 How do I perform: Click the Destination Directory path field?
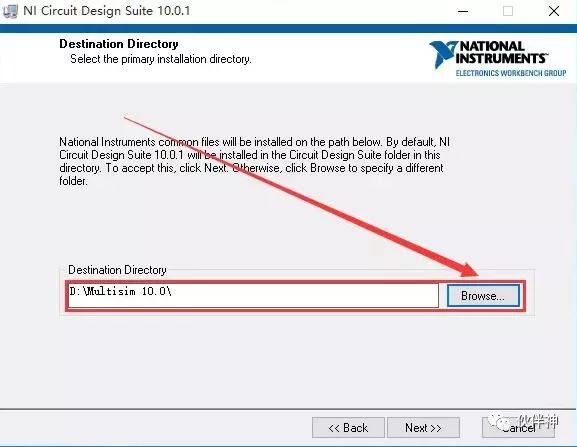[x=253, y=295]
